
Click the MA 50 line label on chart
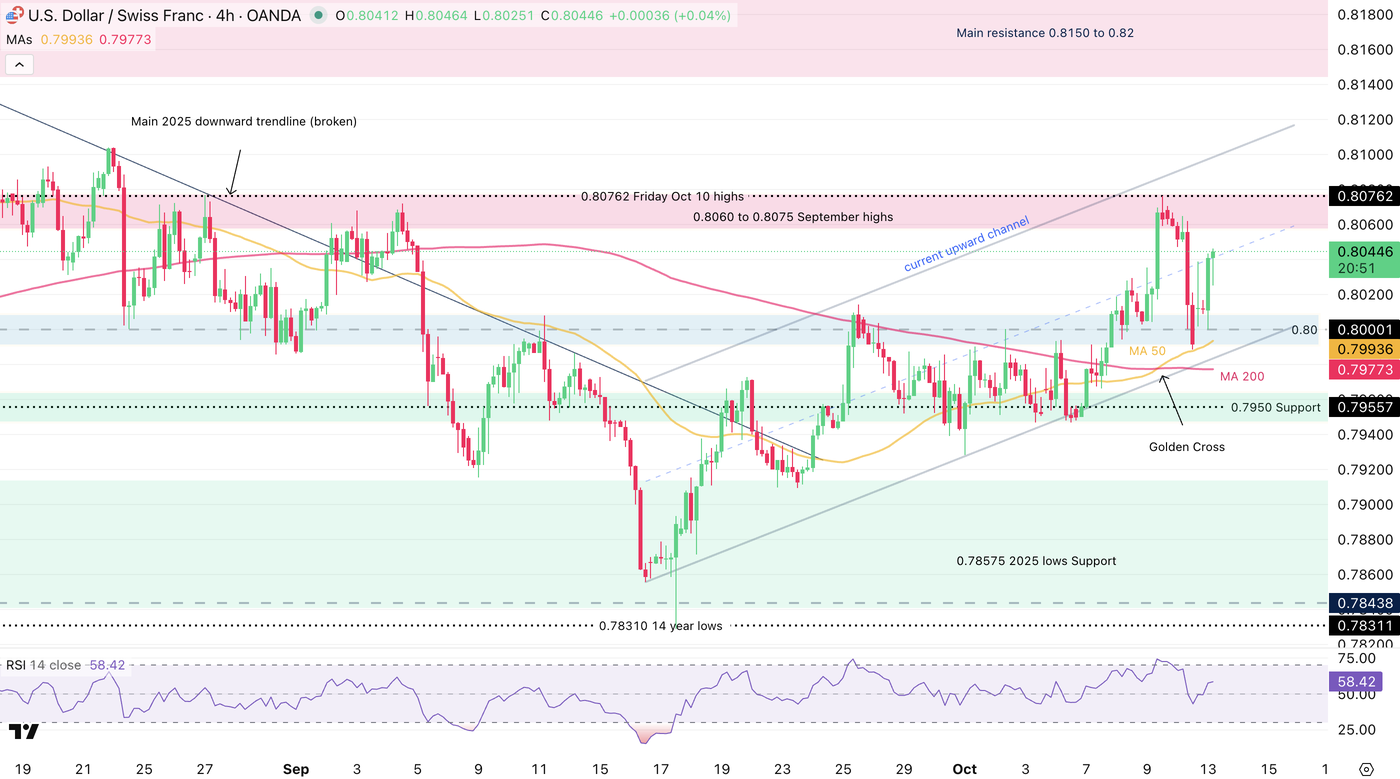(x=1148, y=351)
